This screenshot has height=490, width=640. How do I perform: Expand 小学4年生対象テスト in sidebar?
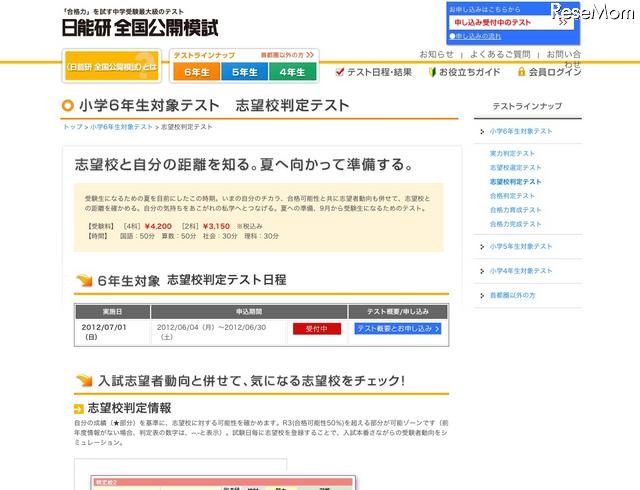tap(521, 271)
